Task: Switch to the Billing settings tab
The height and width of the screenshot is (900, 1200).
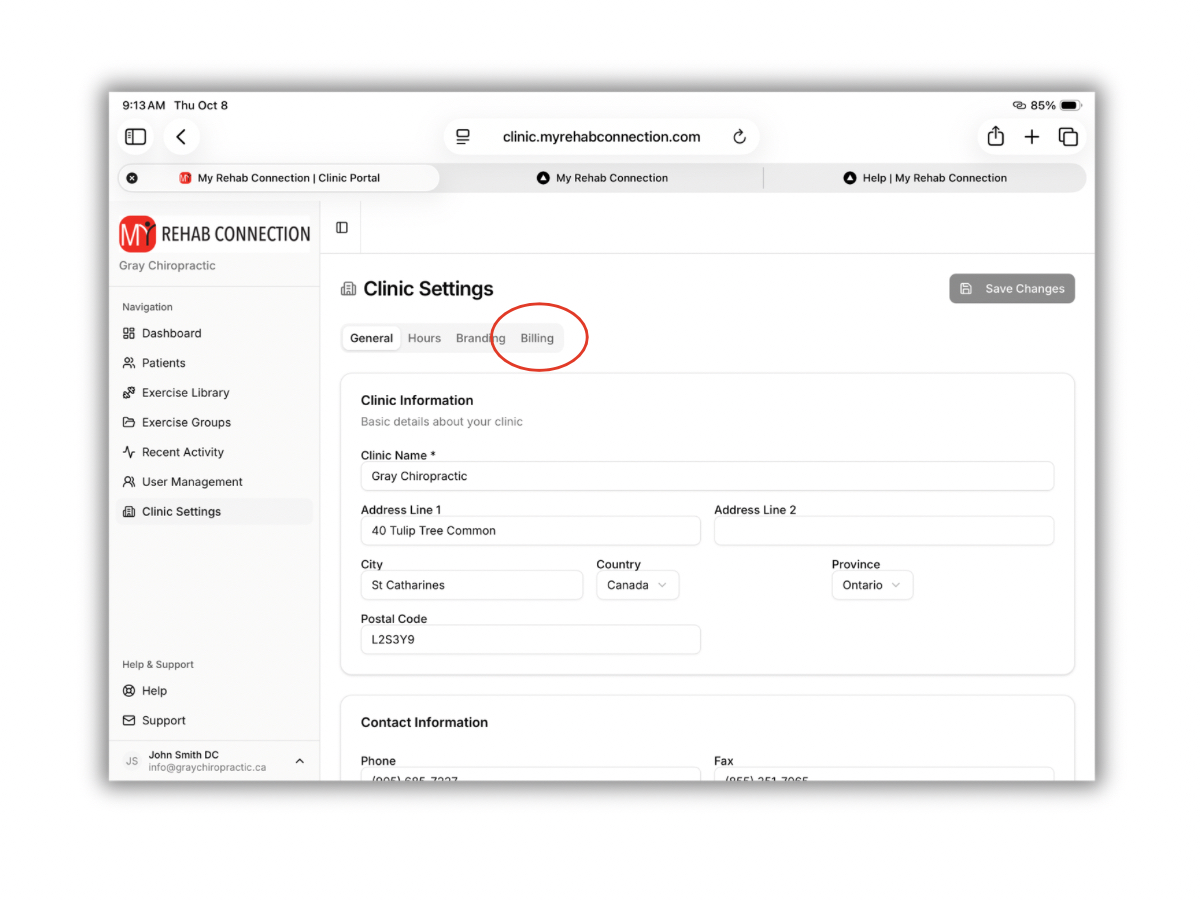Action: pos(537,338)
